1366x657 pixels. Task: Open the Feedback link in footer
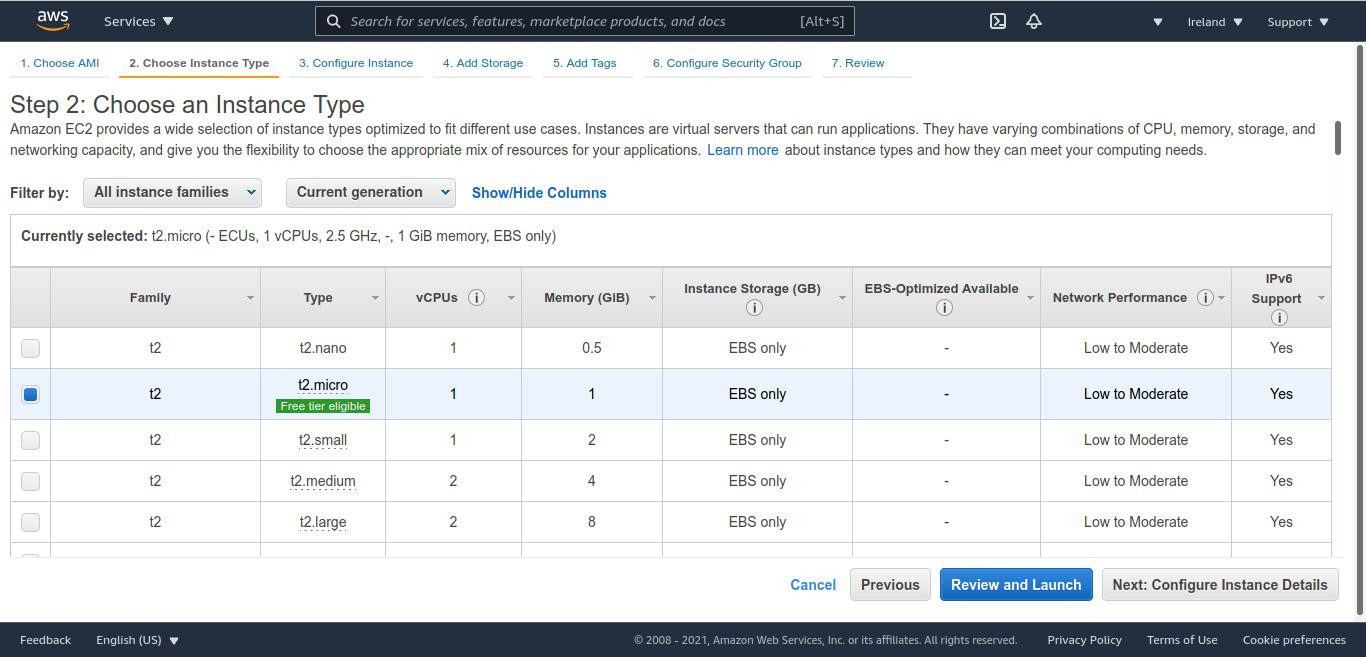pyautogui.click(x=45, y=640)
